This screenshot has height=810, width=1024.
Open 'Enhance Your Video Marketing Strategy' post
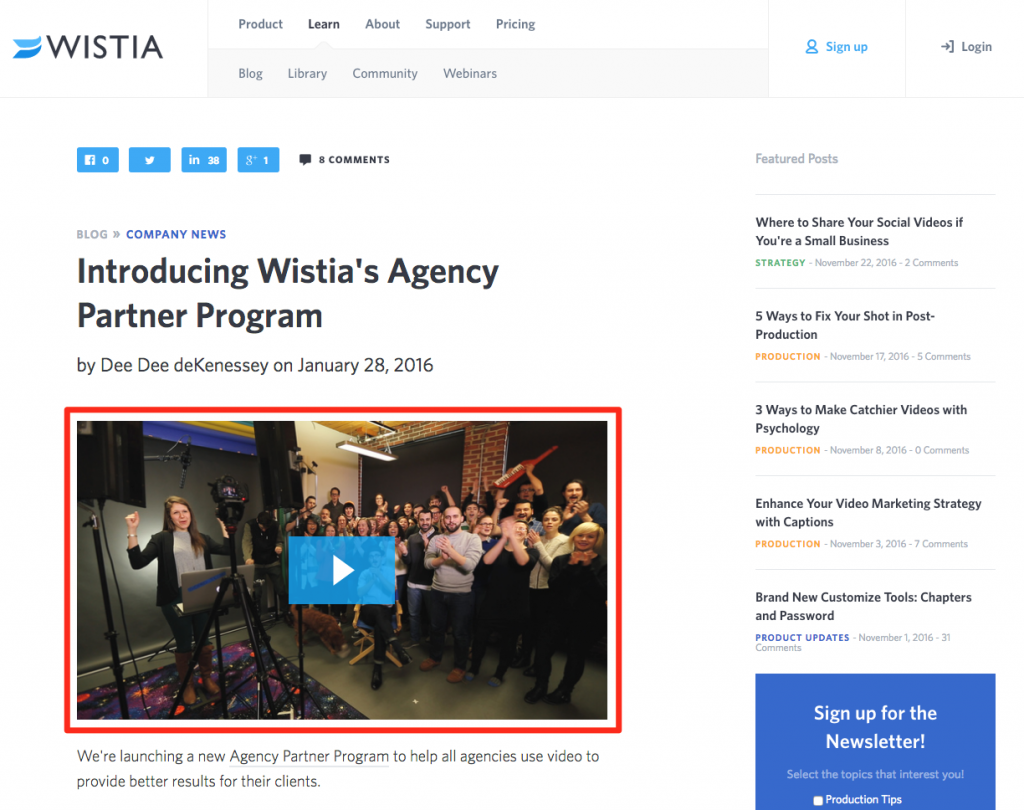click(x=869, y=513)
